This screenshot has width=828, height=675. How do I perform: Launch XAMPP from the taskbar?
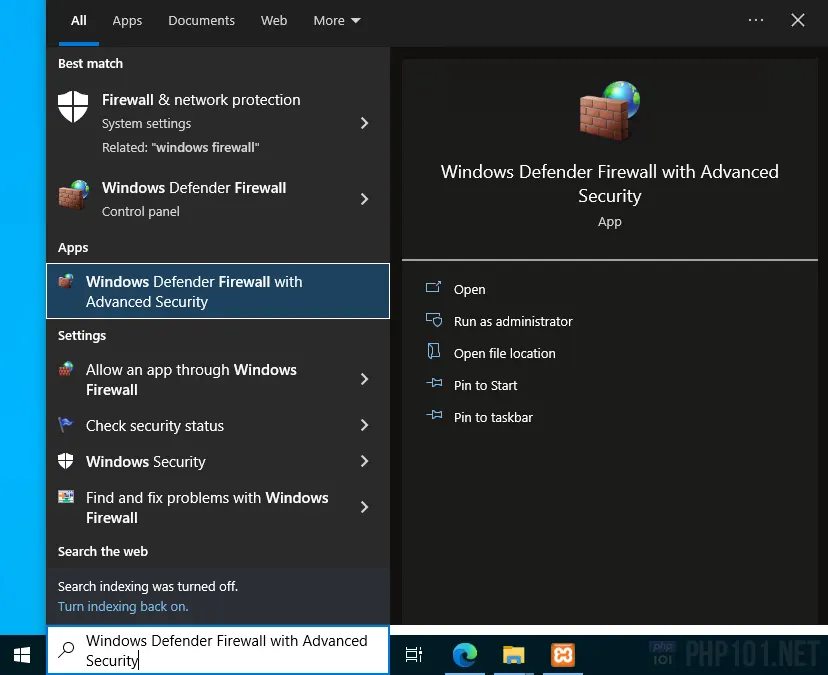(563, 655)
